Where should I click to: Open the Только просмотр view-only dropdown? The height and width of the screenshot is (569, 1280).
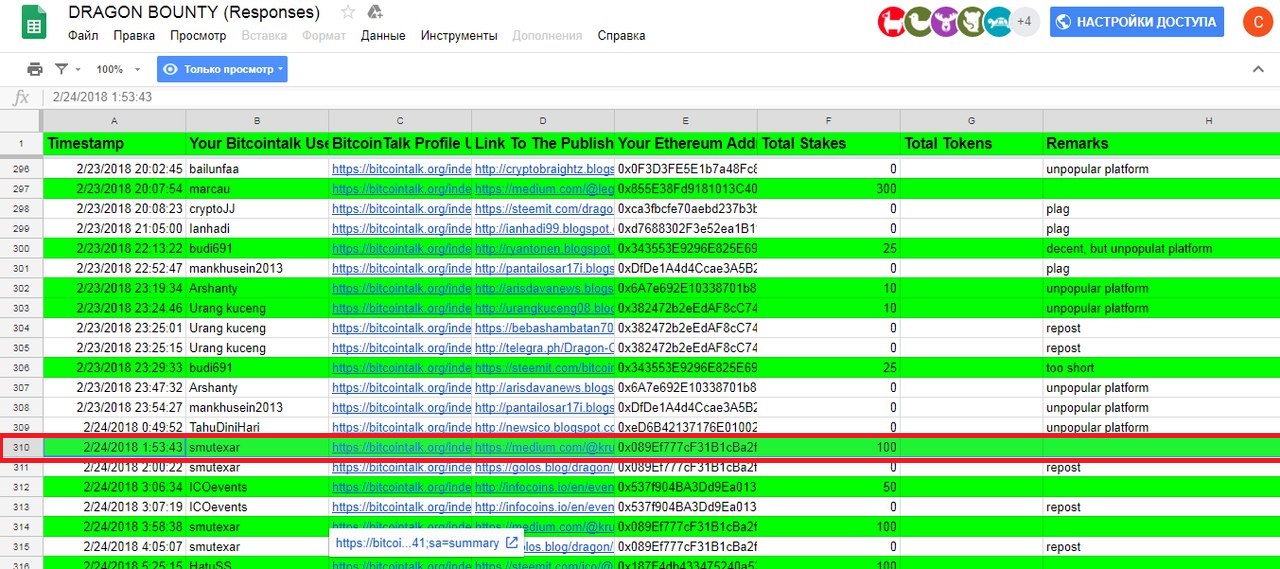(x=222, y=69)
